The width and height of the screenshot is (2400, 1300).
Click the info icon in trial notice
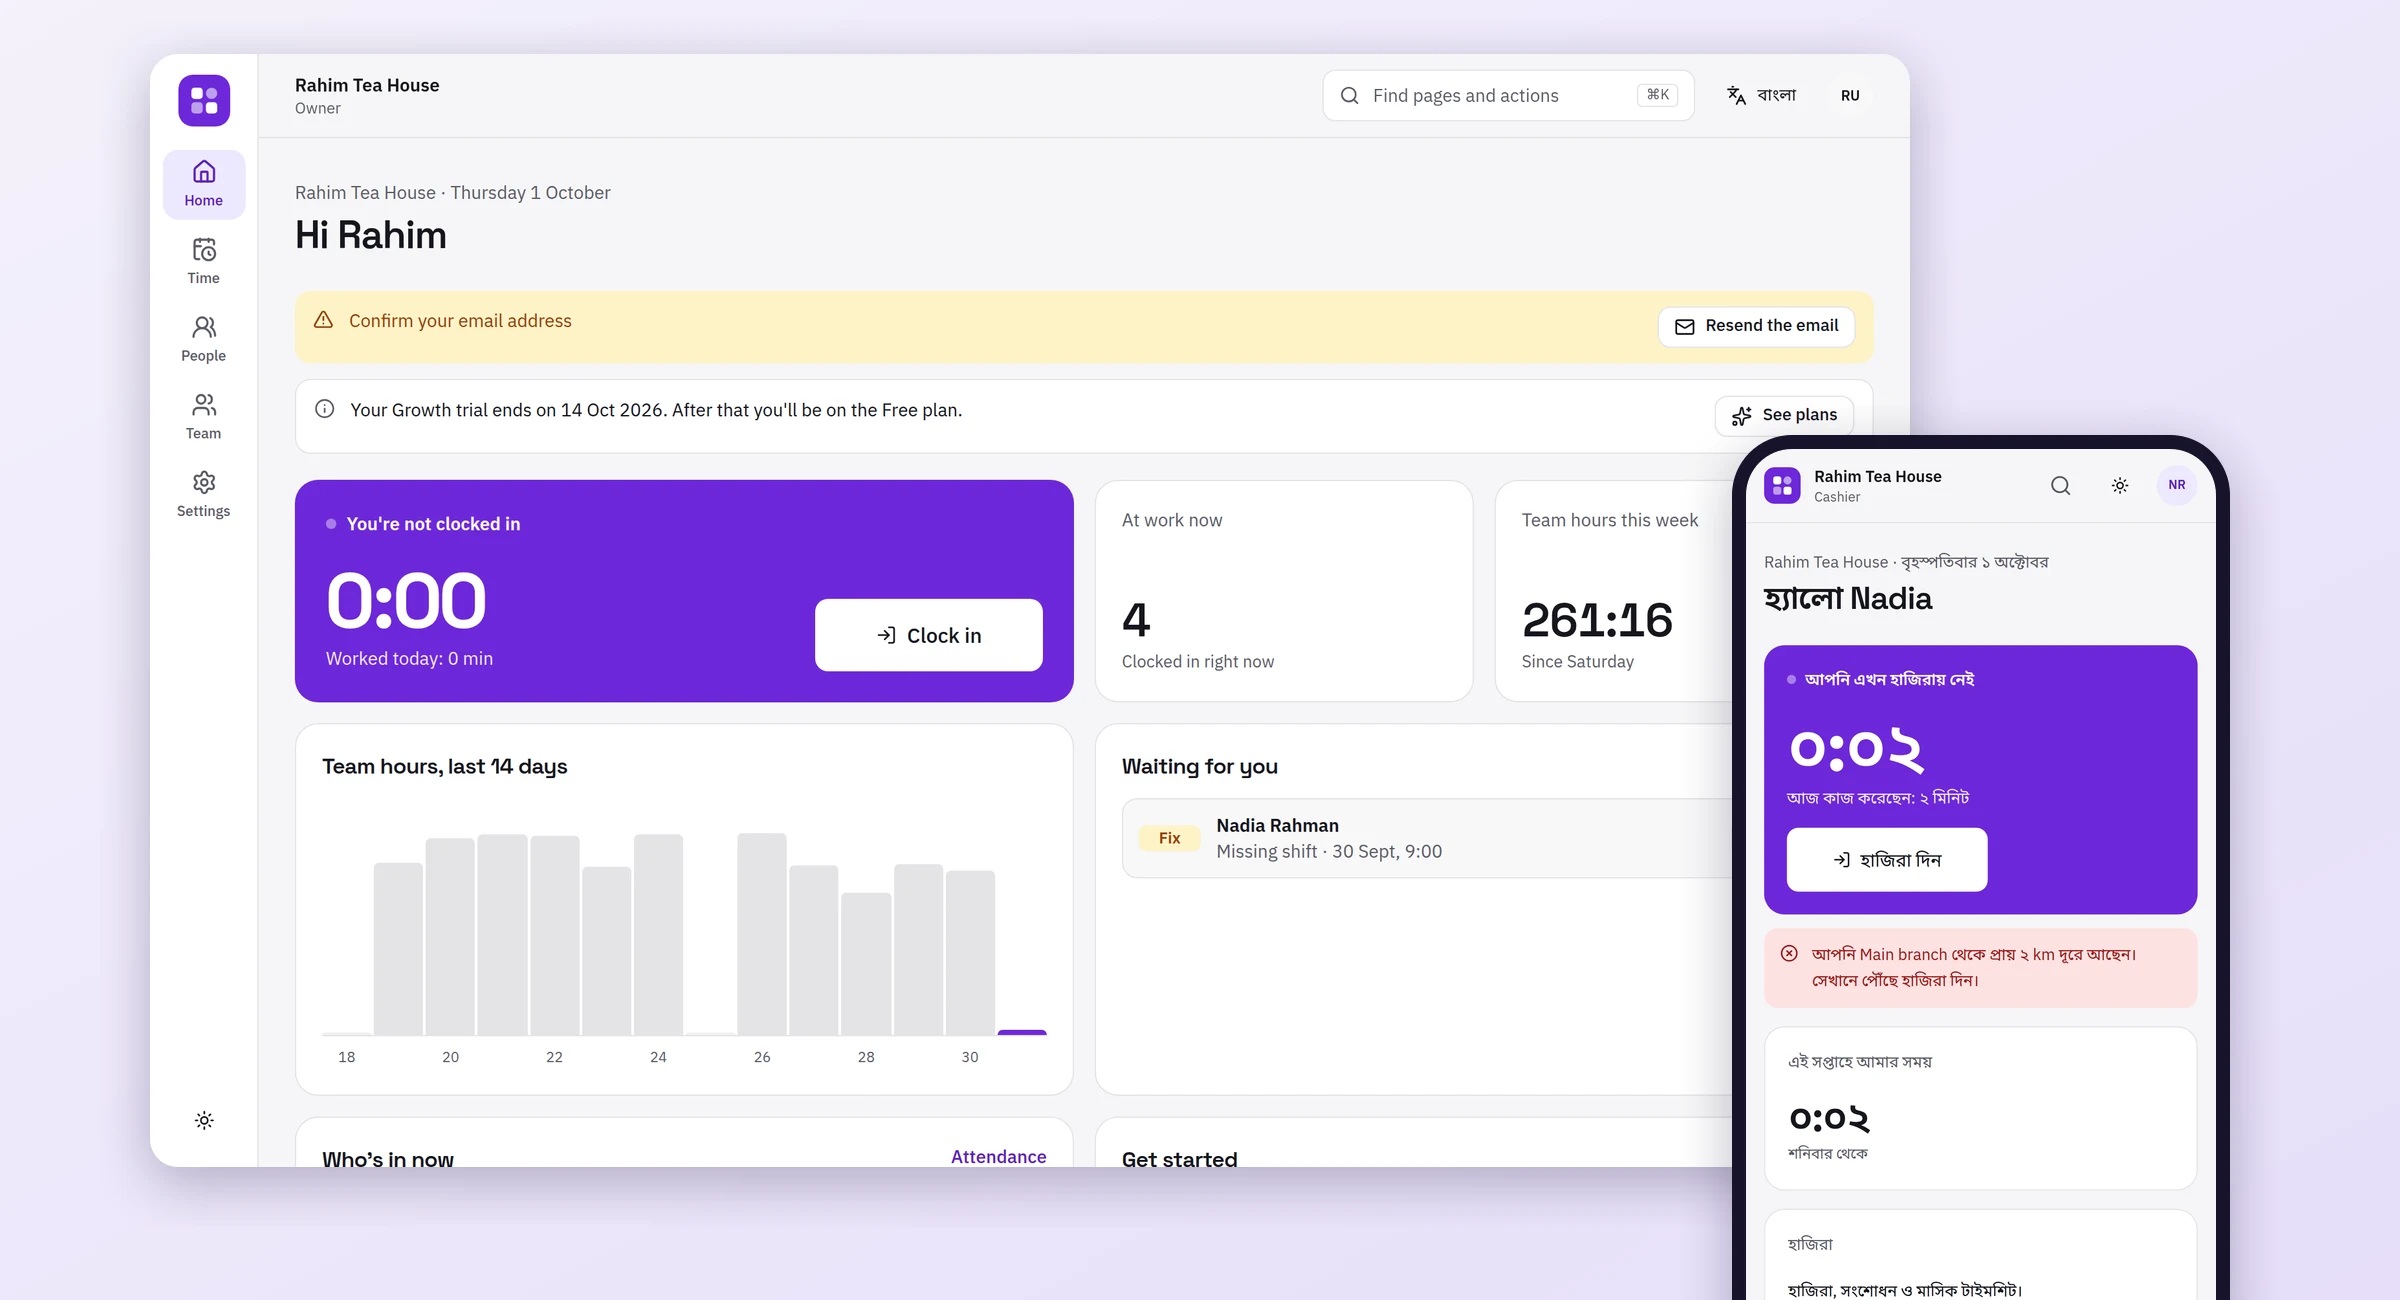pos(324,409)
